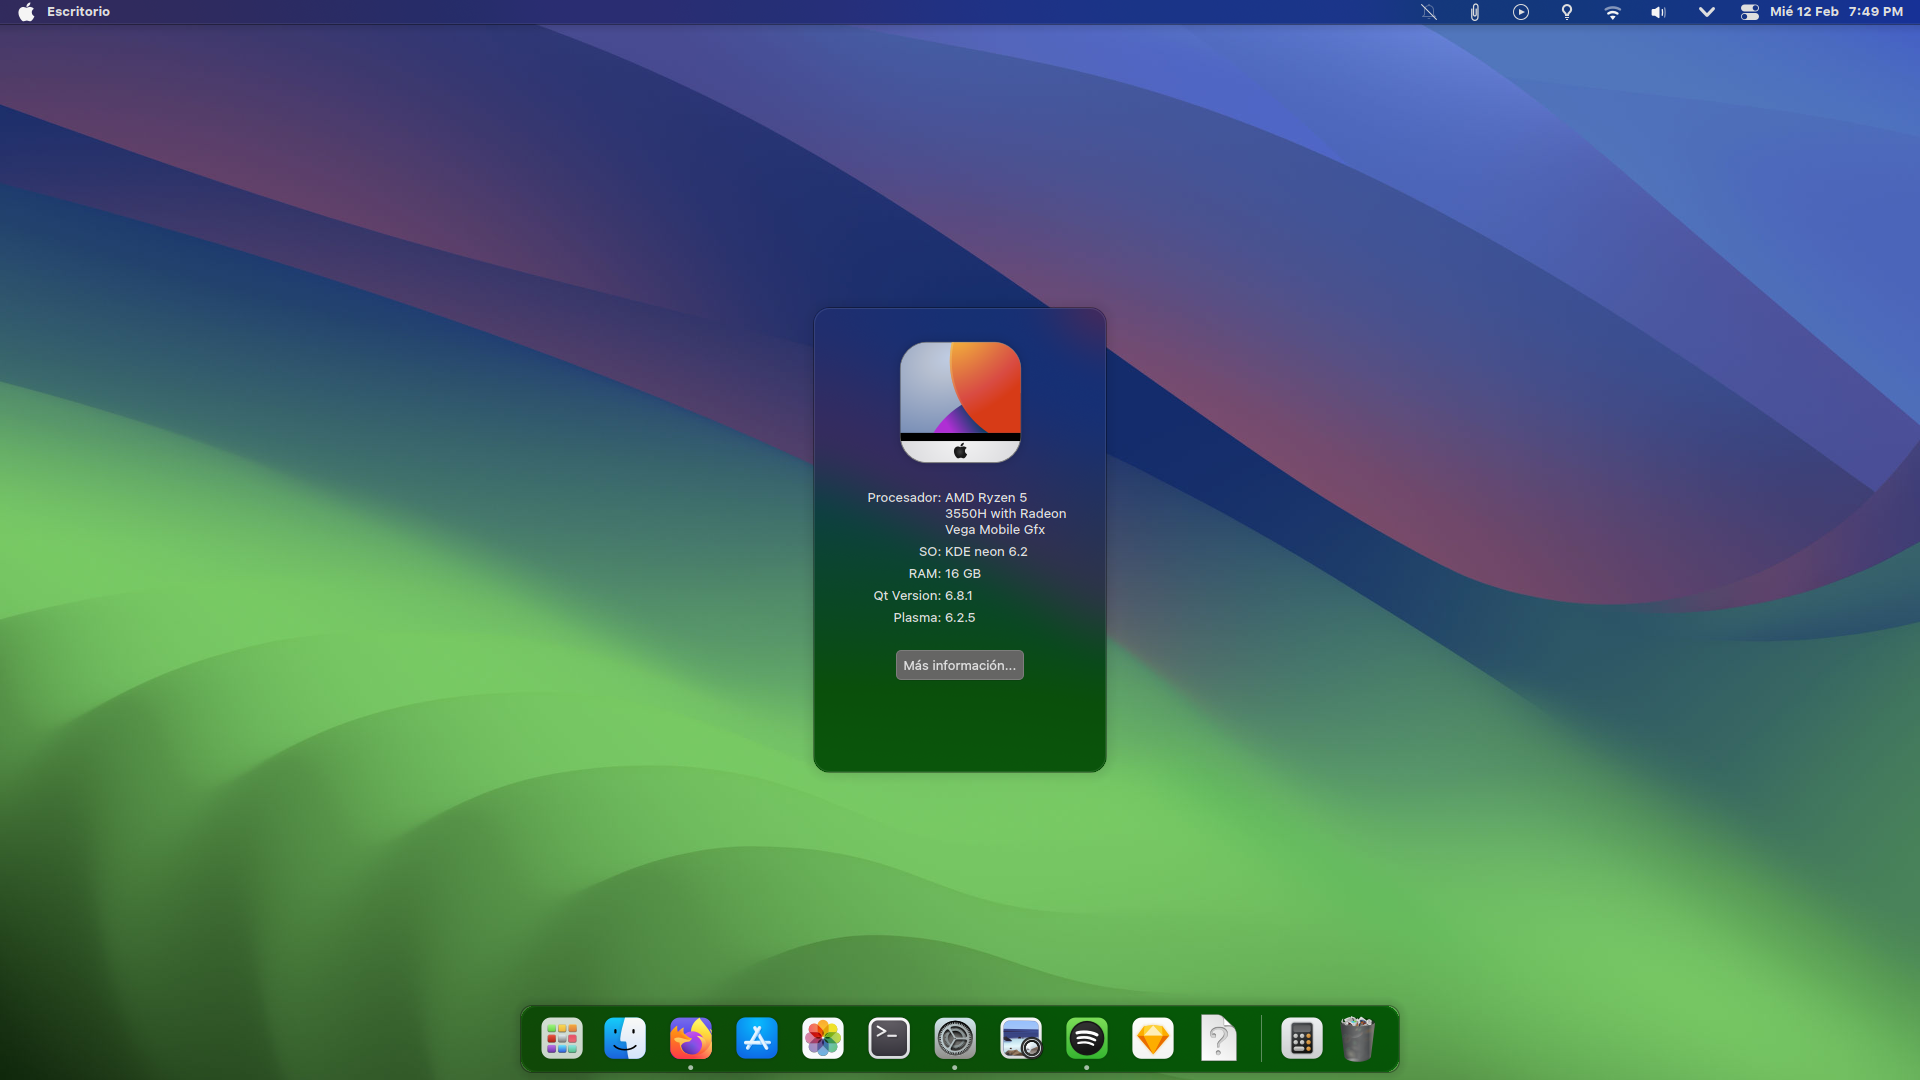
Task: Click the computer image in info widget
Action: click(960, 402)
